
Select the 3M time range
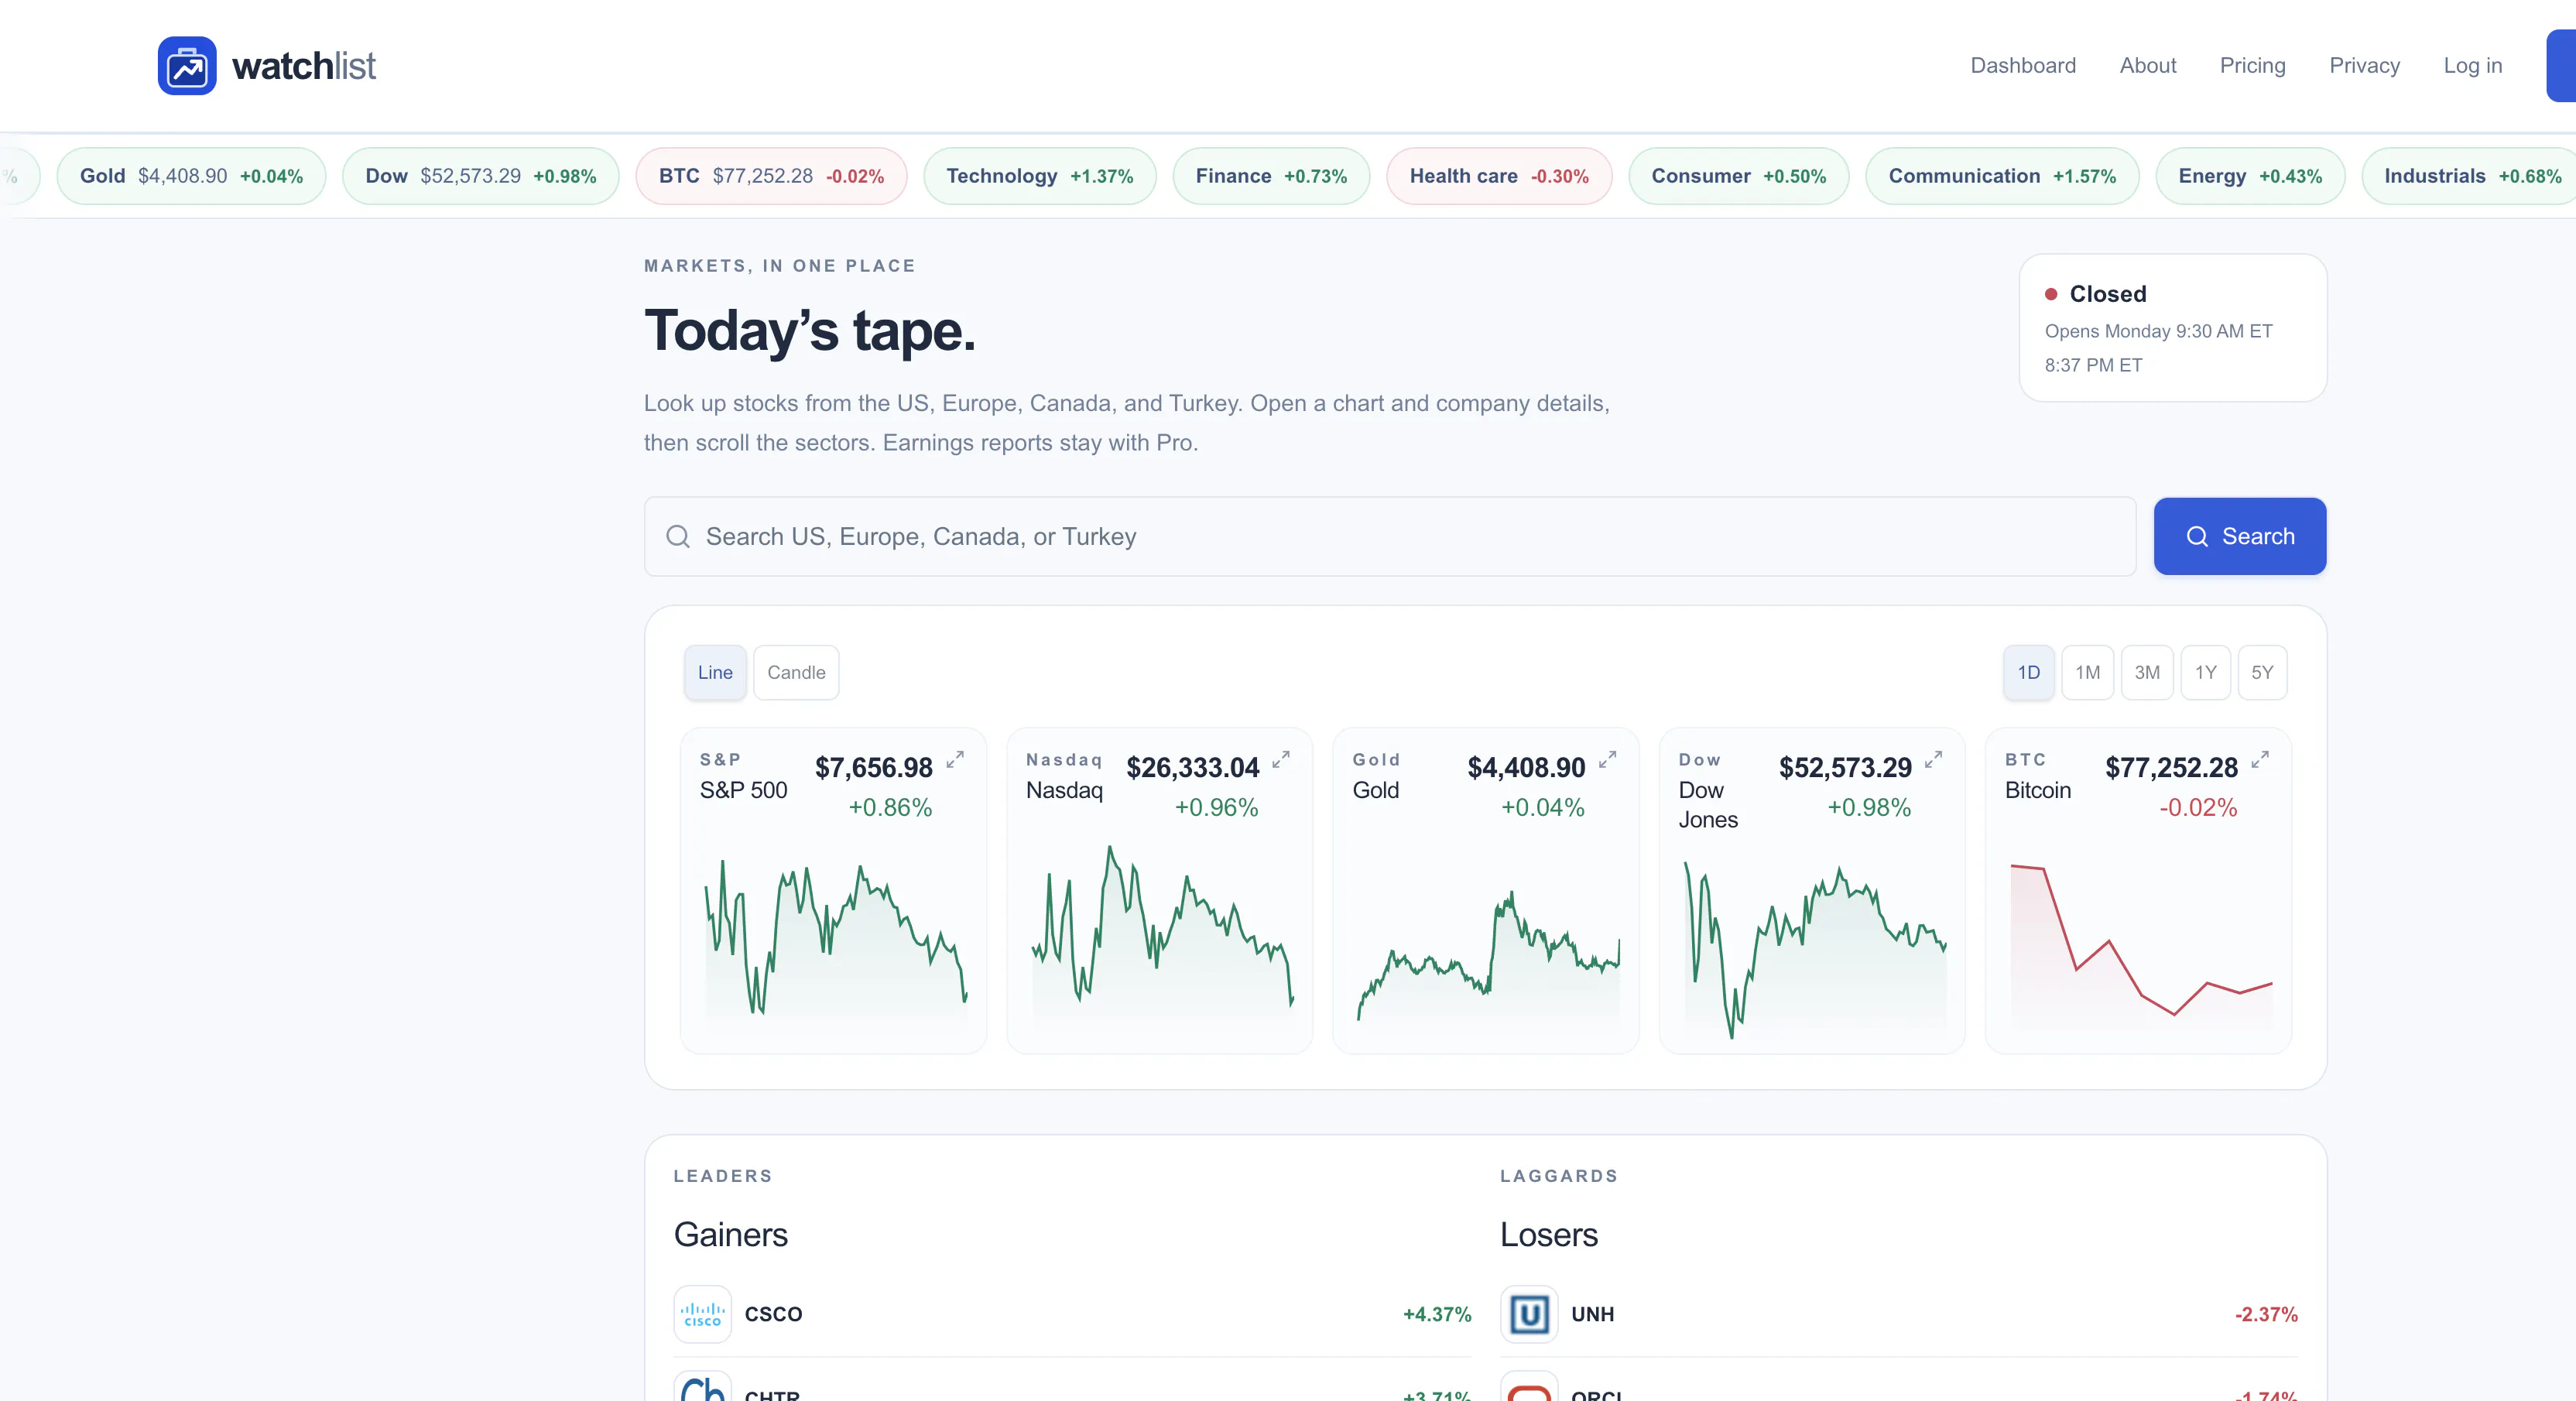2147,672
